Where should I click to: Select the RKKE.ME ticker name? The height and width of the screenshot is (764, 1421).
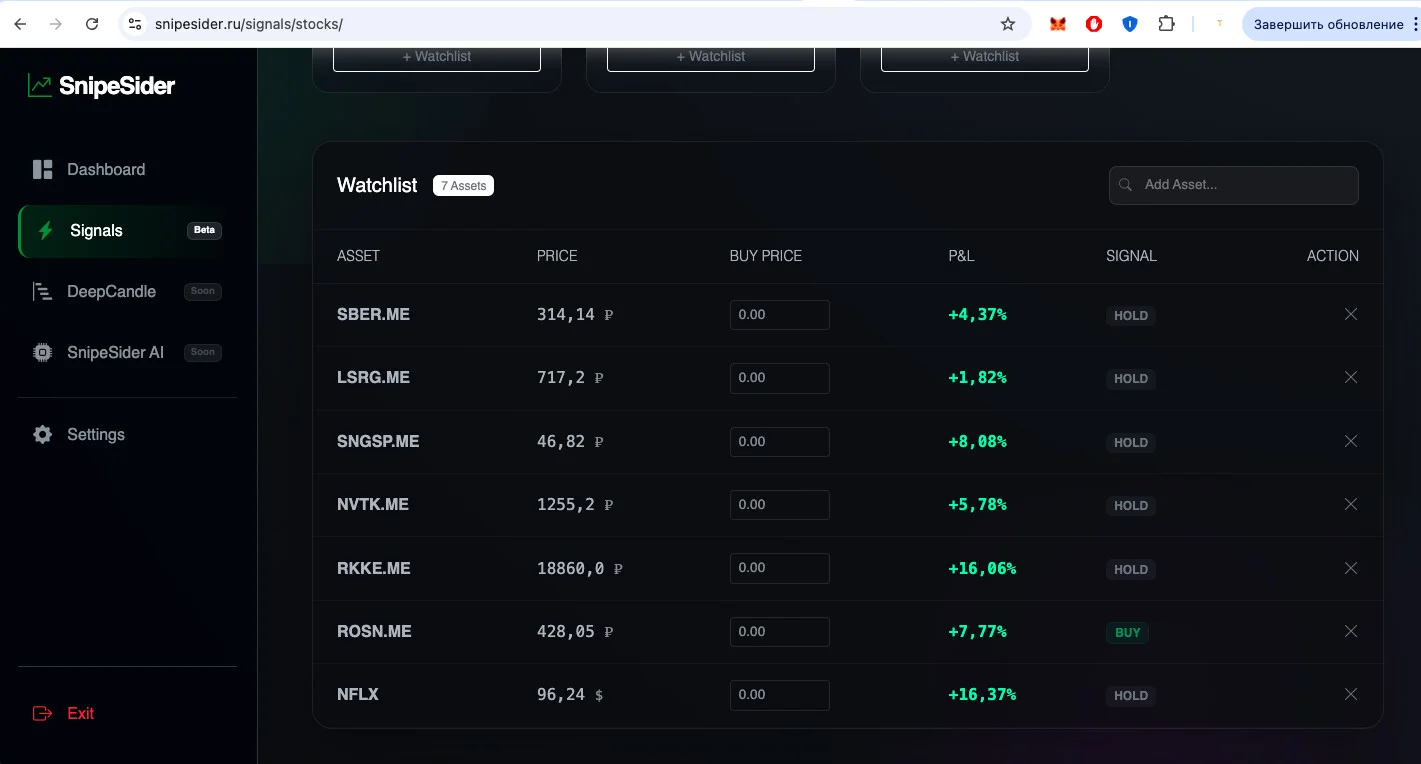tap(374, 568)
